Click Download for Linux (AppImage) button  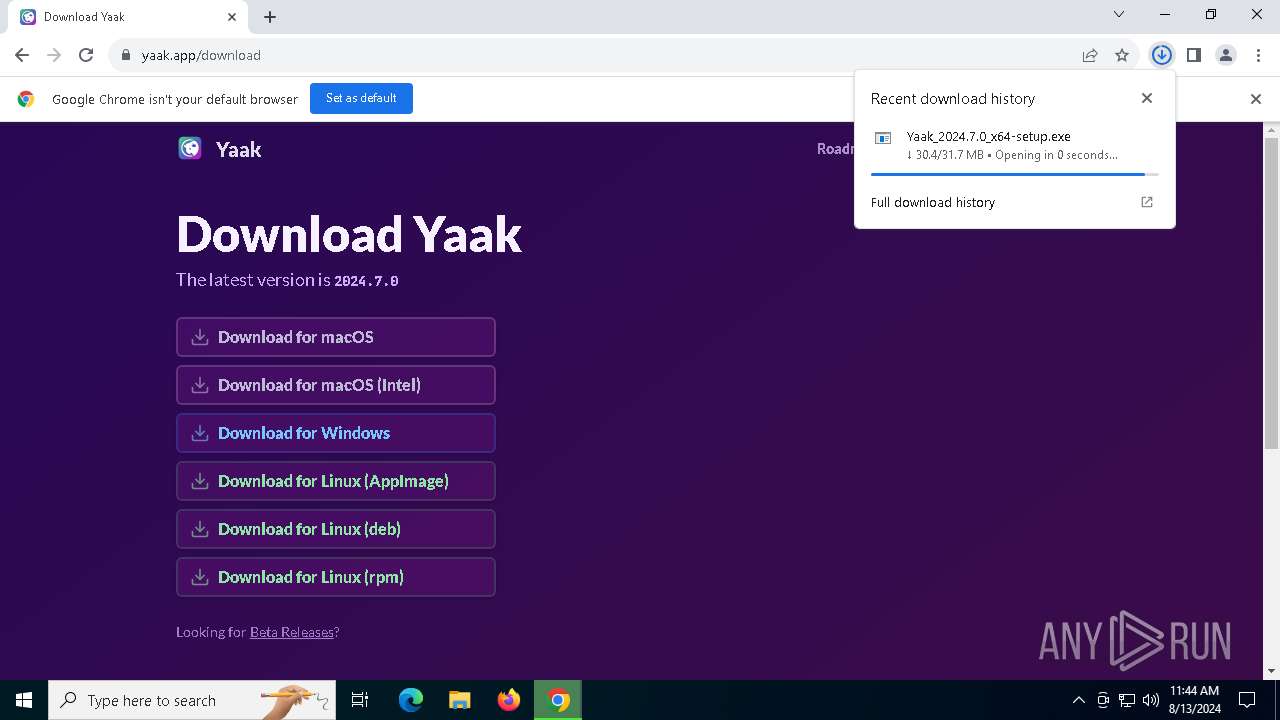tap(336, 481)
